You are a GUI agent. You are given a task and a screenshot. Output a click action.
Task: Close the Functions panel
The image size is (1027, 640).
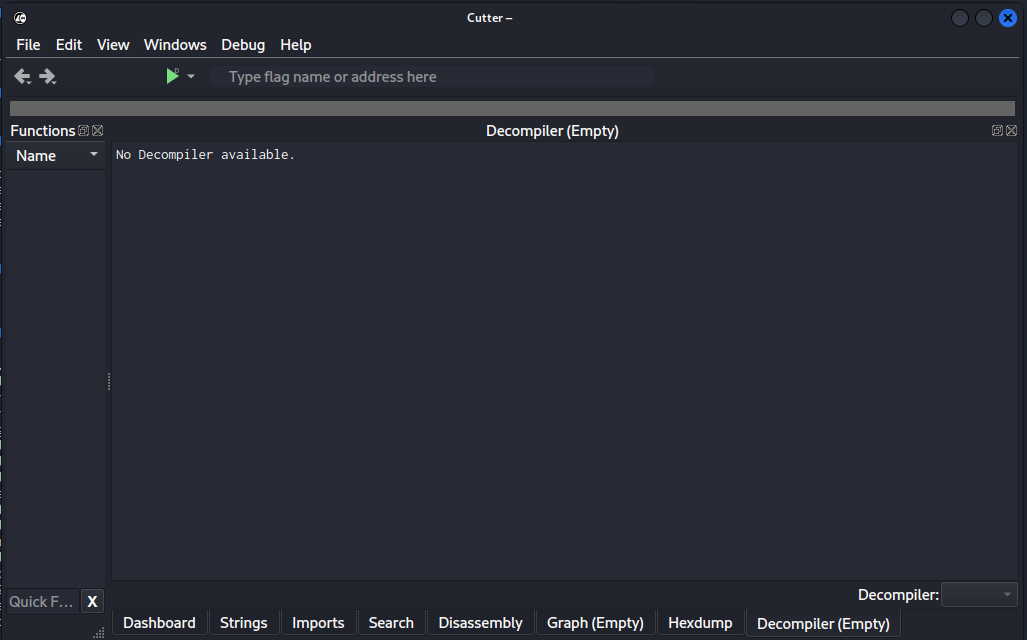(x=97, y=131)
